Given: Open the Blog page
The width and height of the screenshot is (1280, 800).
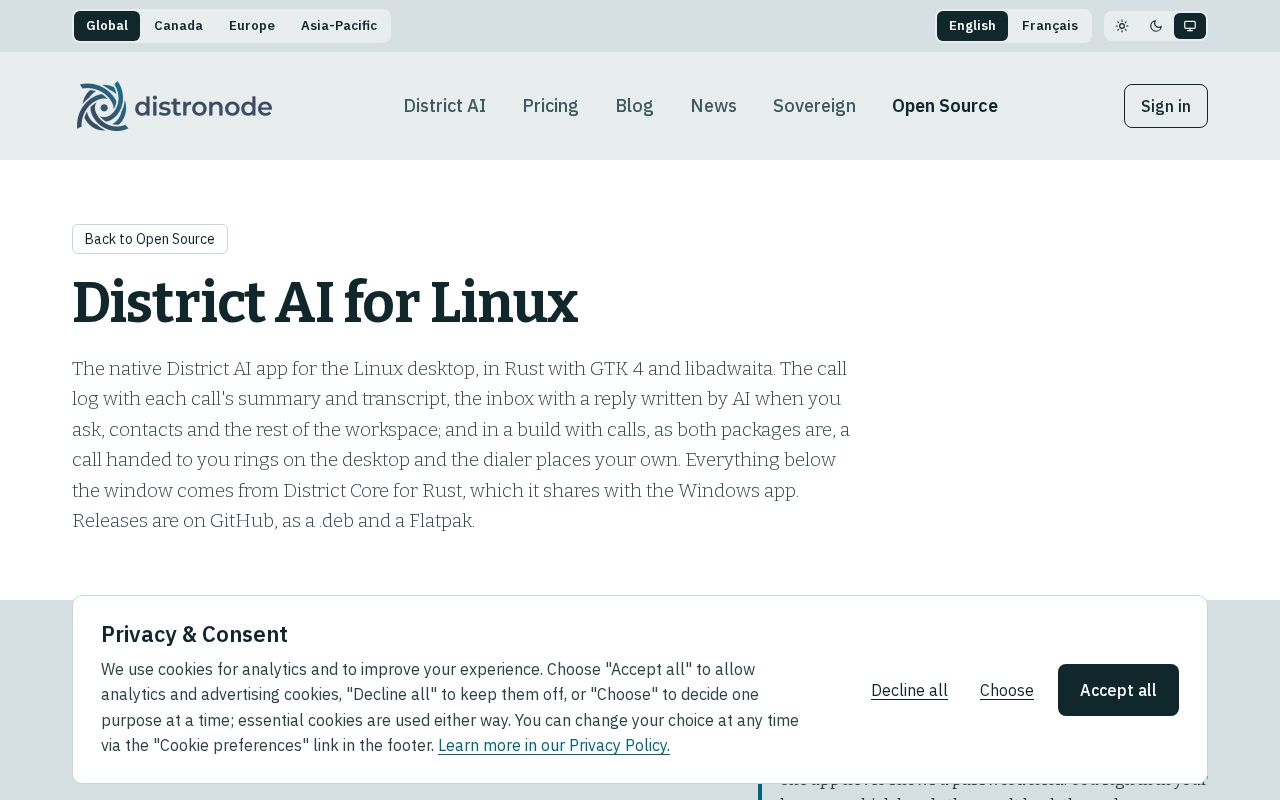Looking at the screenshot, I should 634,106.
